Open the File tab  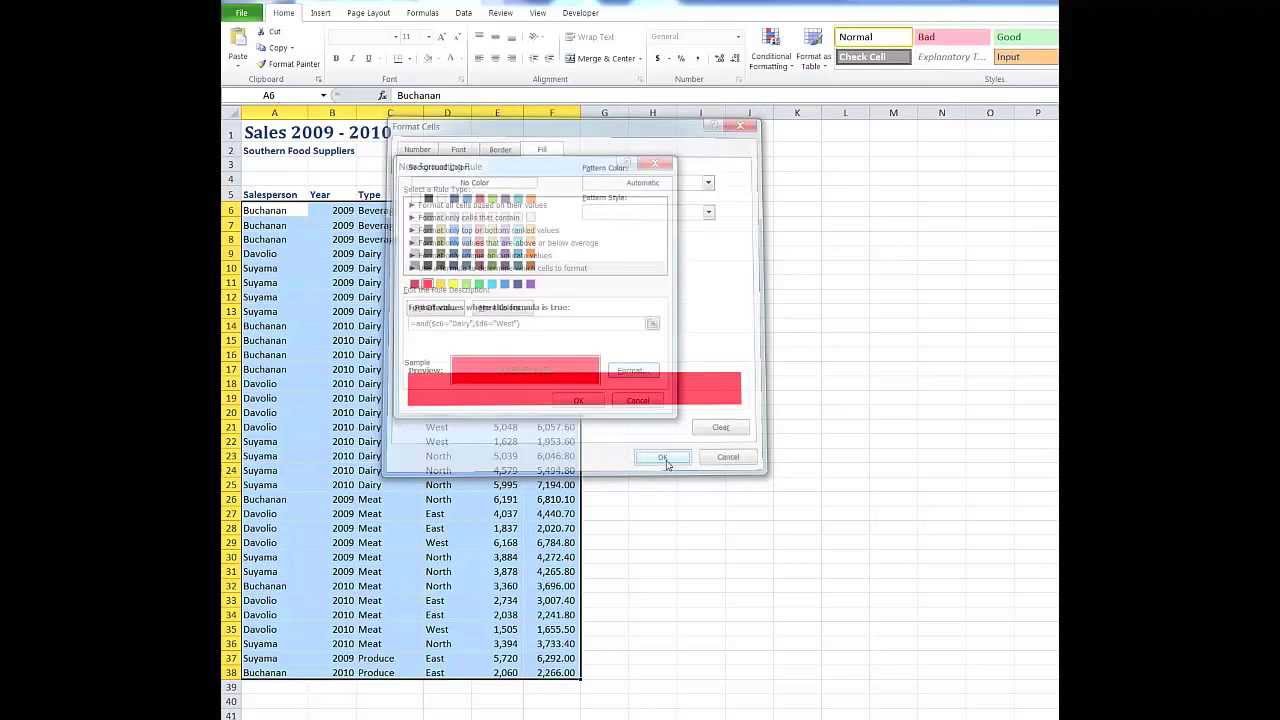pos(242,13)
